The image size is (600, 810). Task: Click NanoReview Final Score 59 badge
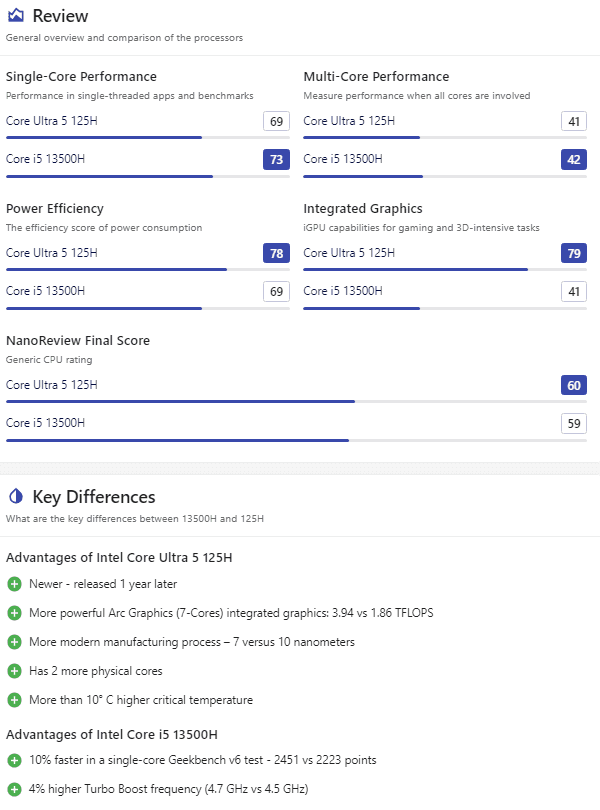(574, 424)
